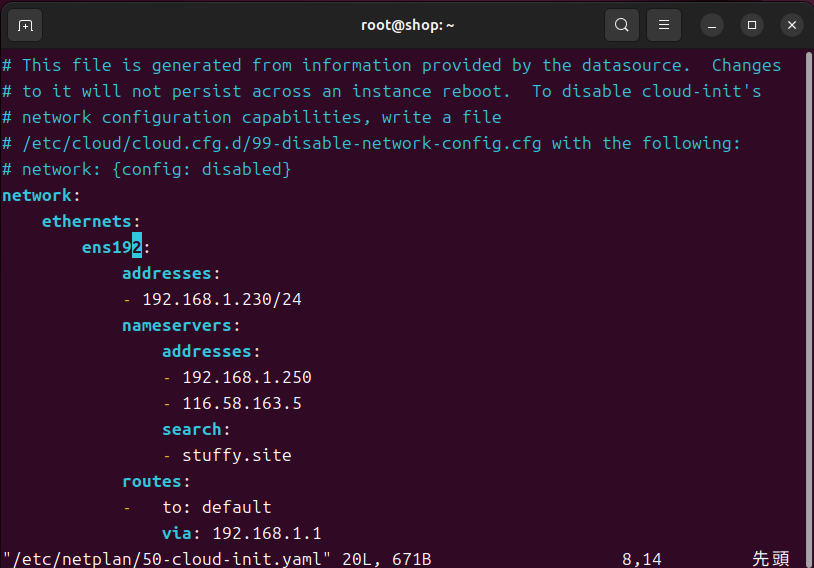The width and height of the screenshot is (814, 568).
Task: Click the ethernets key
Action: [86, 221]
